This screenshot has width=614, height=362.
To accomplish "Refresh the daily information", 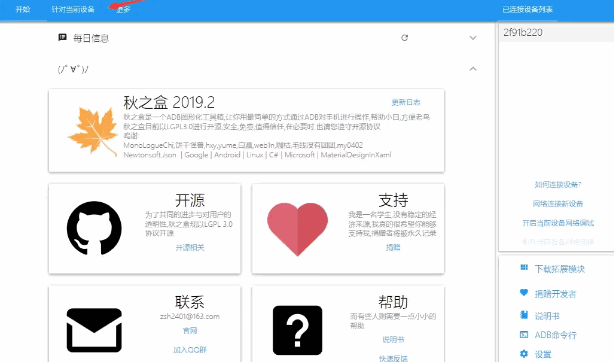I will click(405, 38).
